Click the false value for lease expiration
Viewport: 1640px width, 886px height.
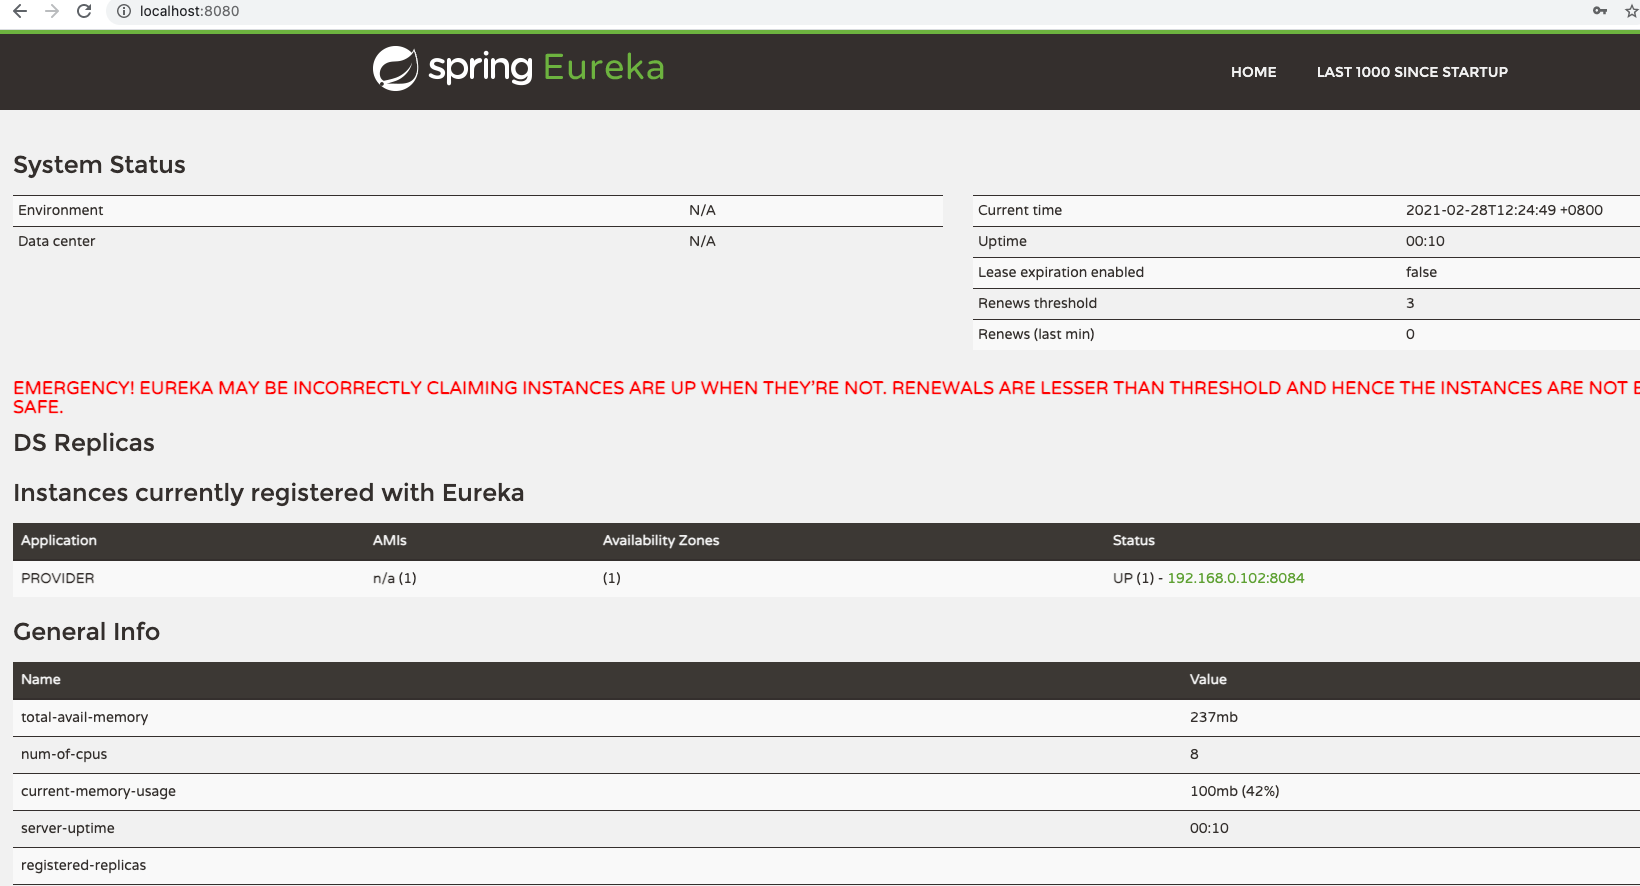1421,272
